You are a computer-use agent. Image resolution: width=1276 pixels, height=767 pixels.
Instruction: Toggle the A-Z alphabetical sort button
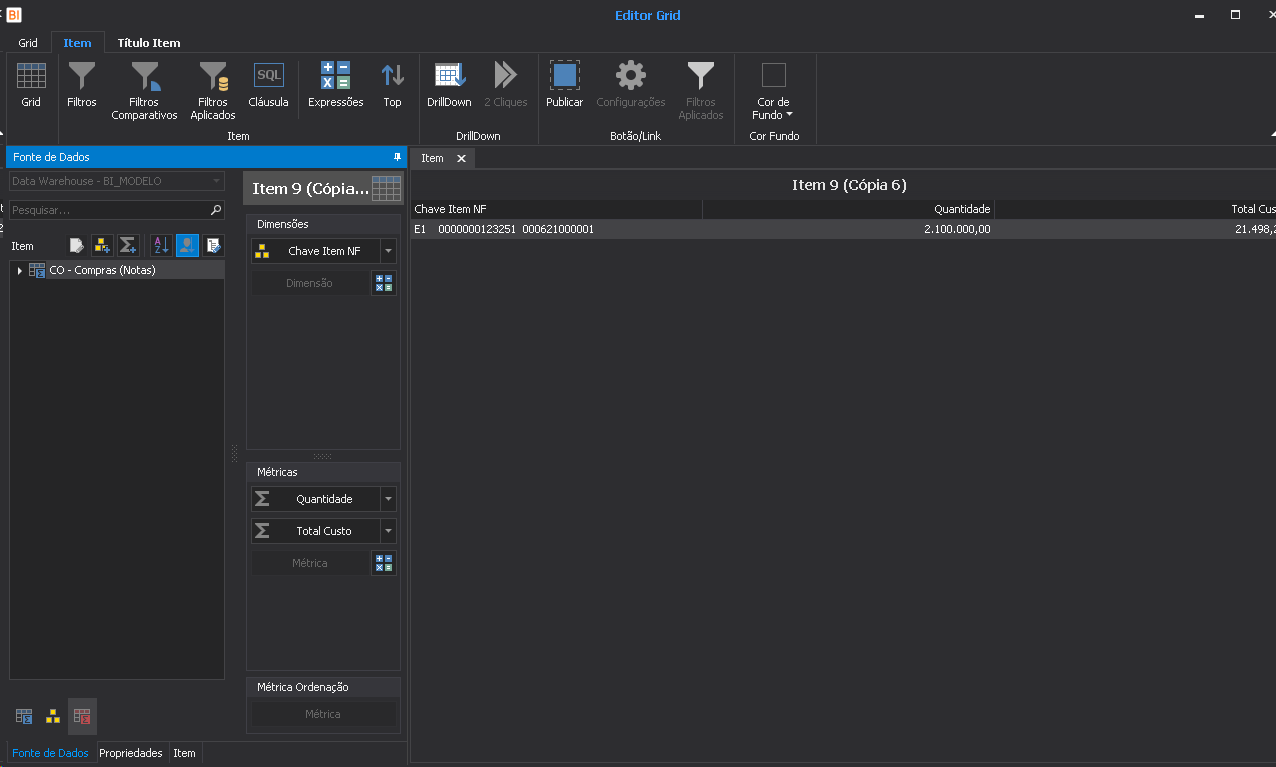coord(161,246)
